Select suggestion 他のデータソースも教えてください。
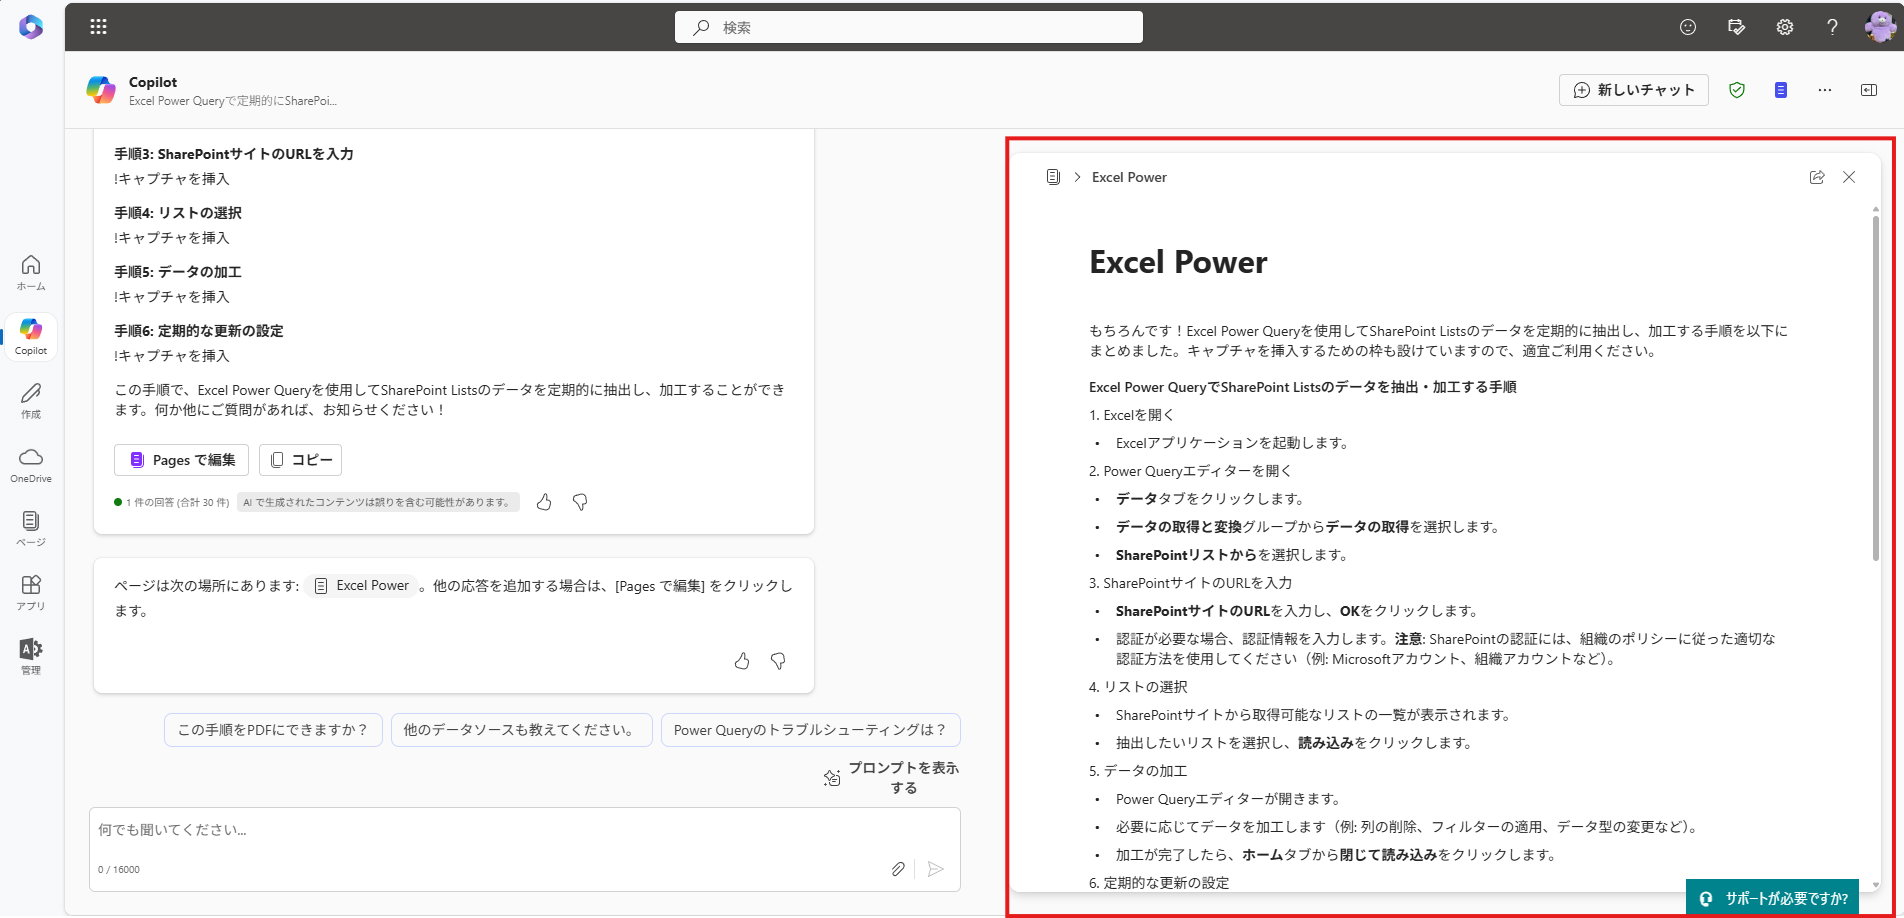Viewport: 1904px width, 918px height. pos(521,730)
